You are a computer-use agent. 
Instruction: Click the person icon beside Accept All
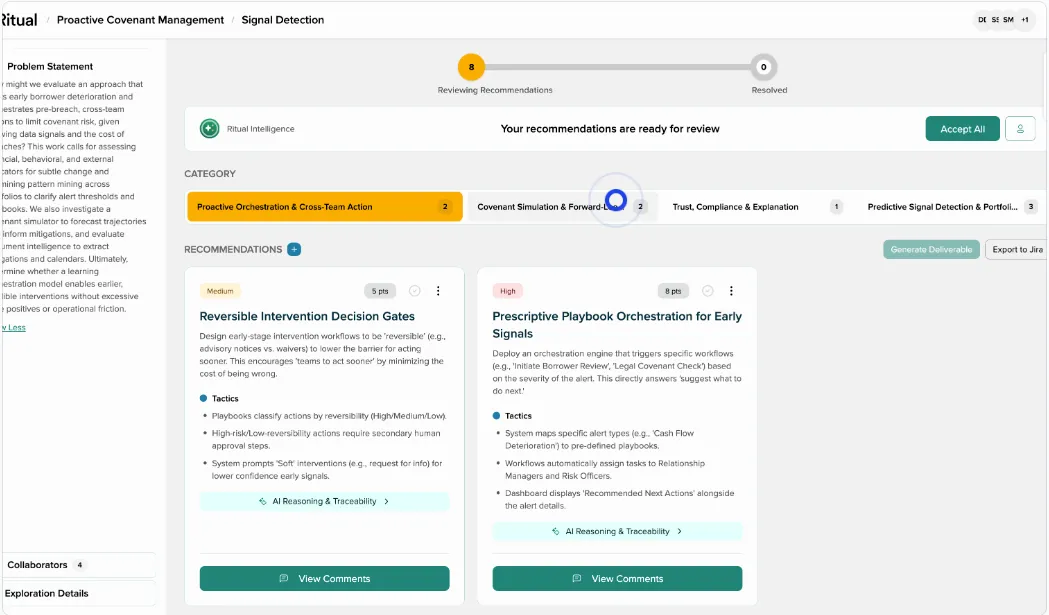tap(1021, 128)
